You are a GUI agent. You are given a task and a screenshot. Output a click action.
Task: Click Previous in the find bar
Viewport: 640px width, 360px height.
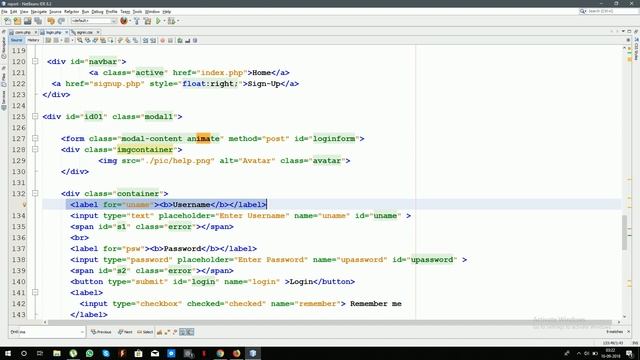click(101, 332)
